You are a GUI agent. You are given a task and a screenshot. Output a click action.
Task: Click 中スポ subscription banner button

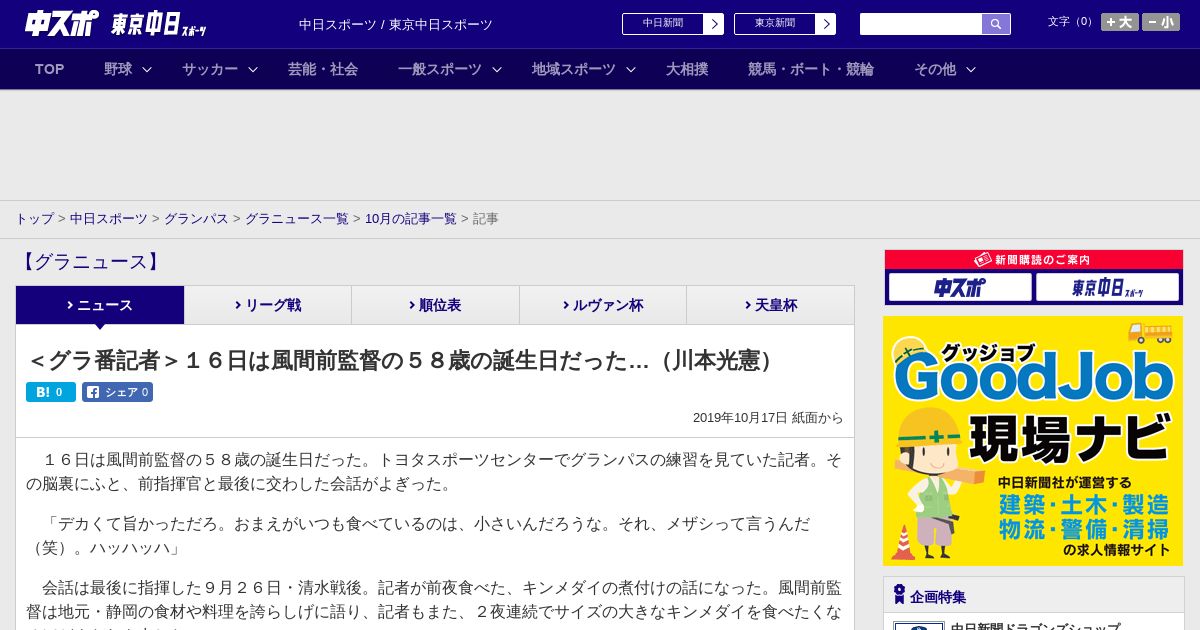click(960, 287)
